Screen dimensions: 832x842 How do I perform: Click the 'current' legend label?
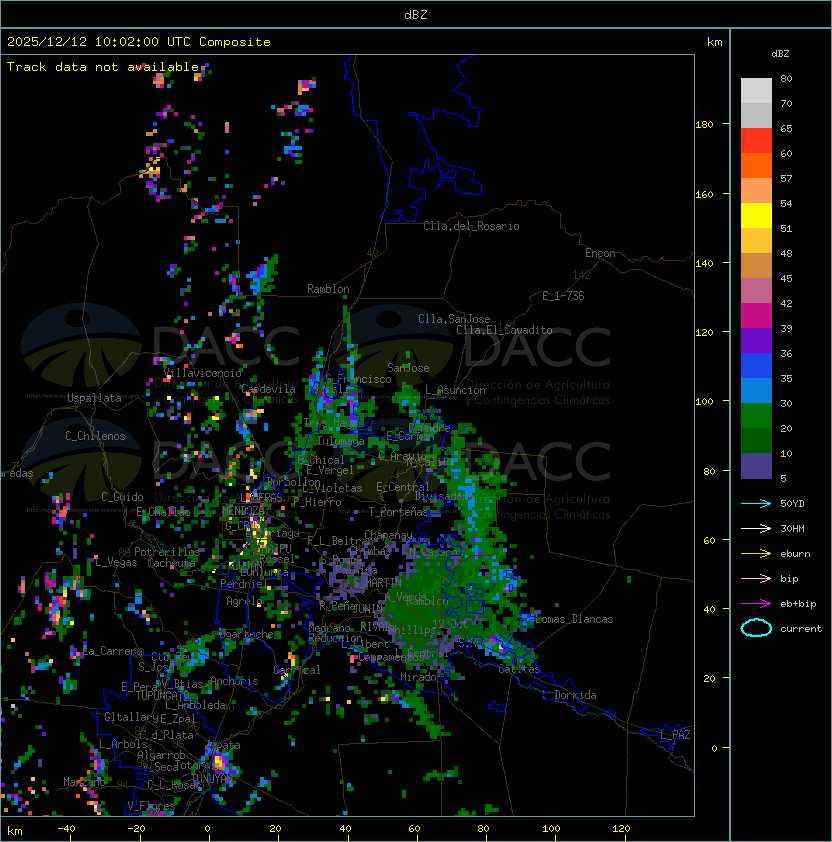(801, 629)
